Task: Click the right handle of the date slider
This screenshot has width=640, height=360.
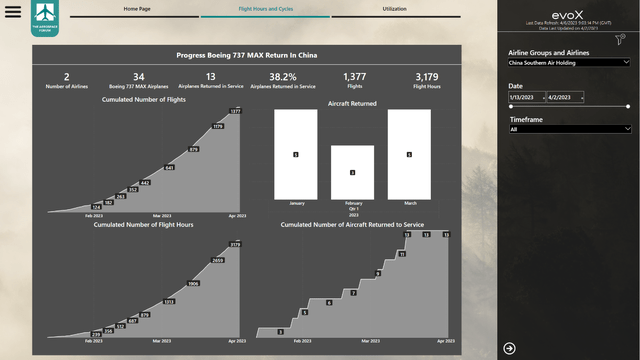Action: click(628, 107)
